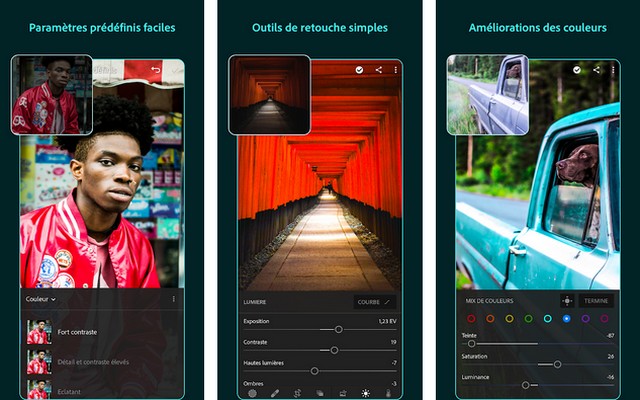Image resolution: width=640 pixels, height=400 pixels.
Task: Expand the Couleur preset group dropdown
Action: tap(40, 299)
